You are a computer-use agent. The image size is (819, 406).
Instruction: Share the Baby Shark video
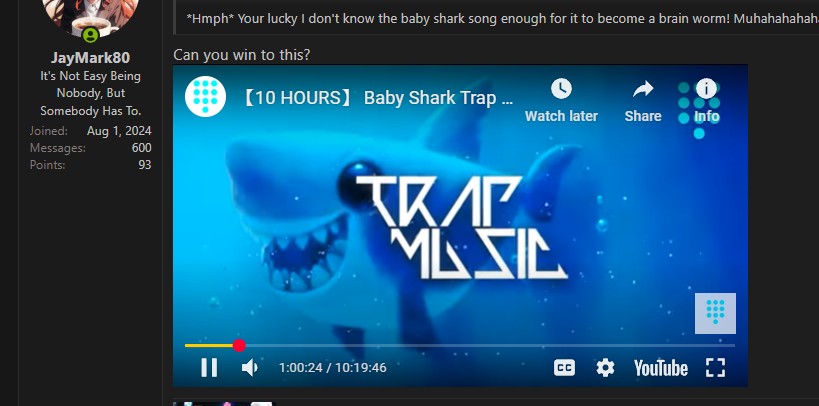click(x=643, y=101)
